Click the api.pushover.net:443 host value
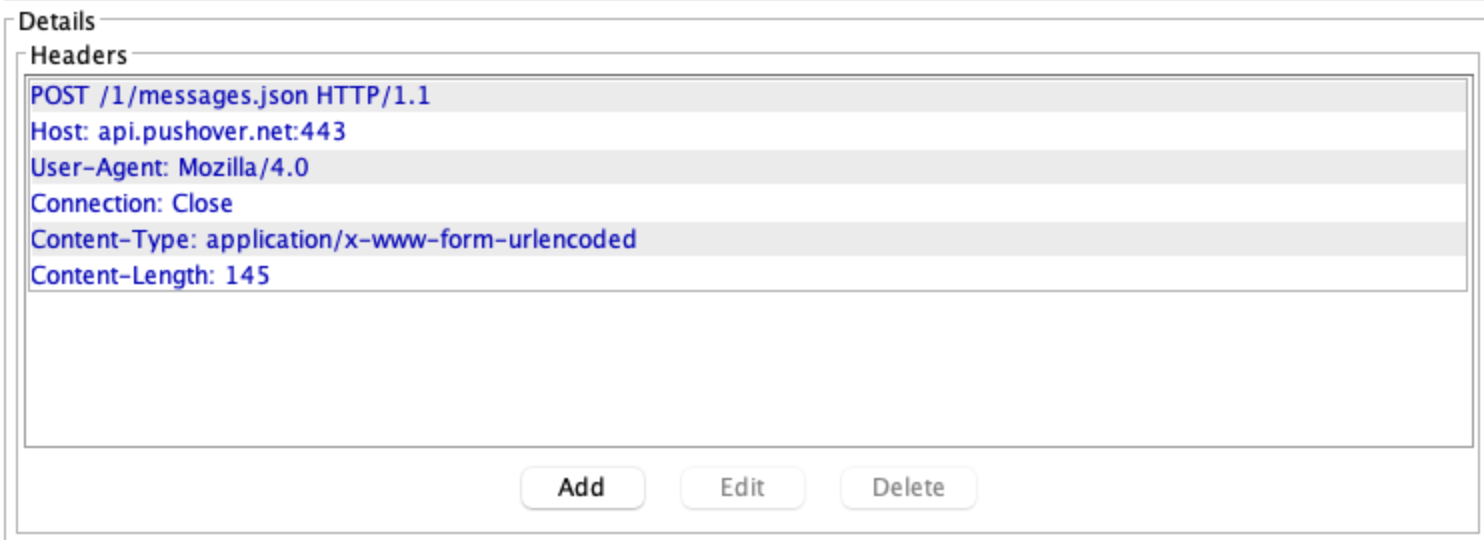The height and width of the screenshot is (540, 1484). coord(222,132)
